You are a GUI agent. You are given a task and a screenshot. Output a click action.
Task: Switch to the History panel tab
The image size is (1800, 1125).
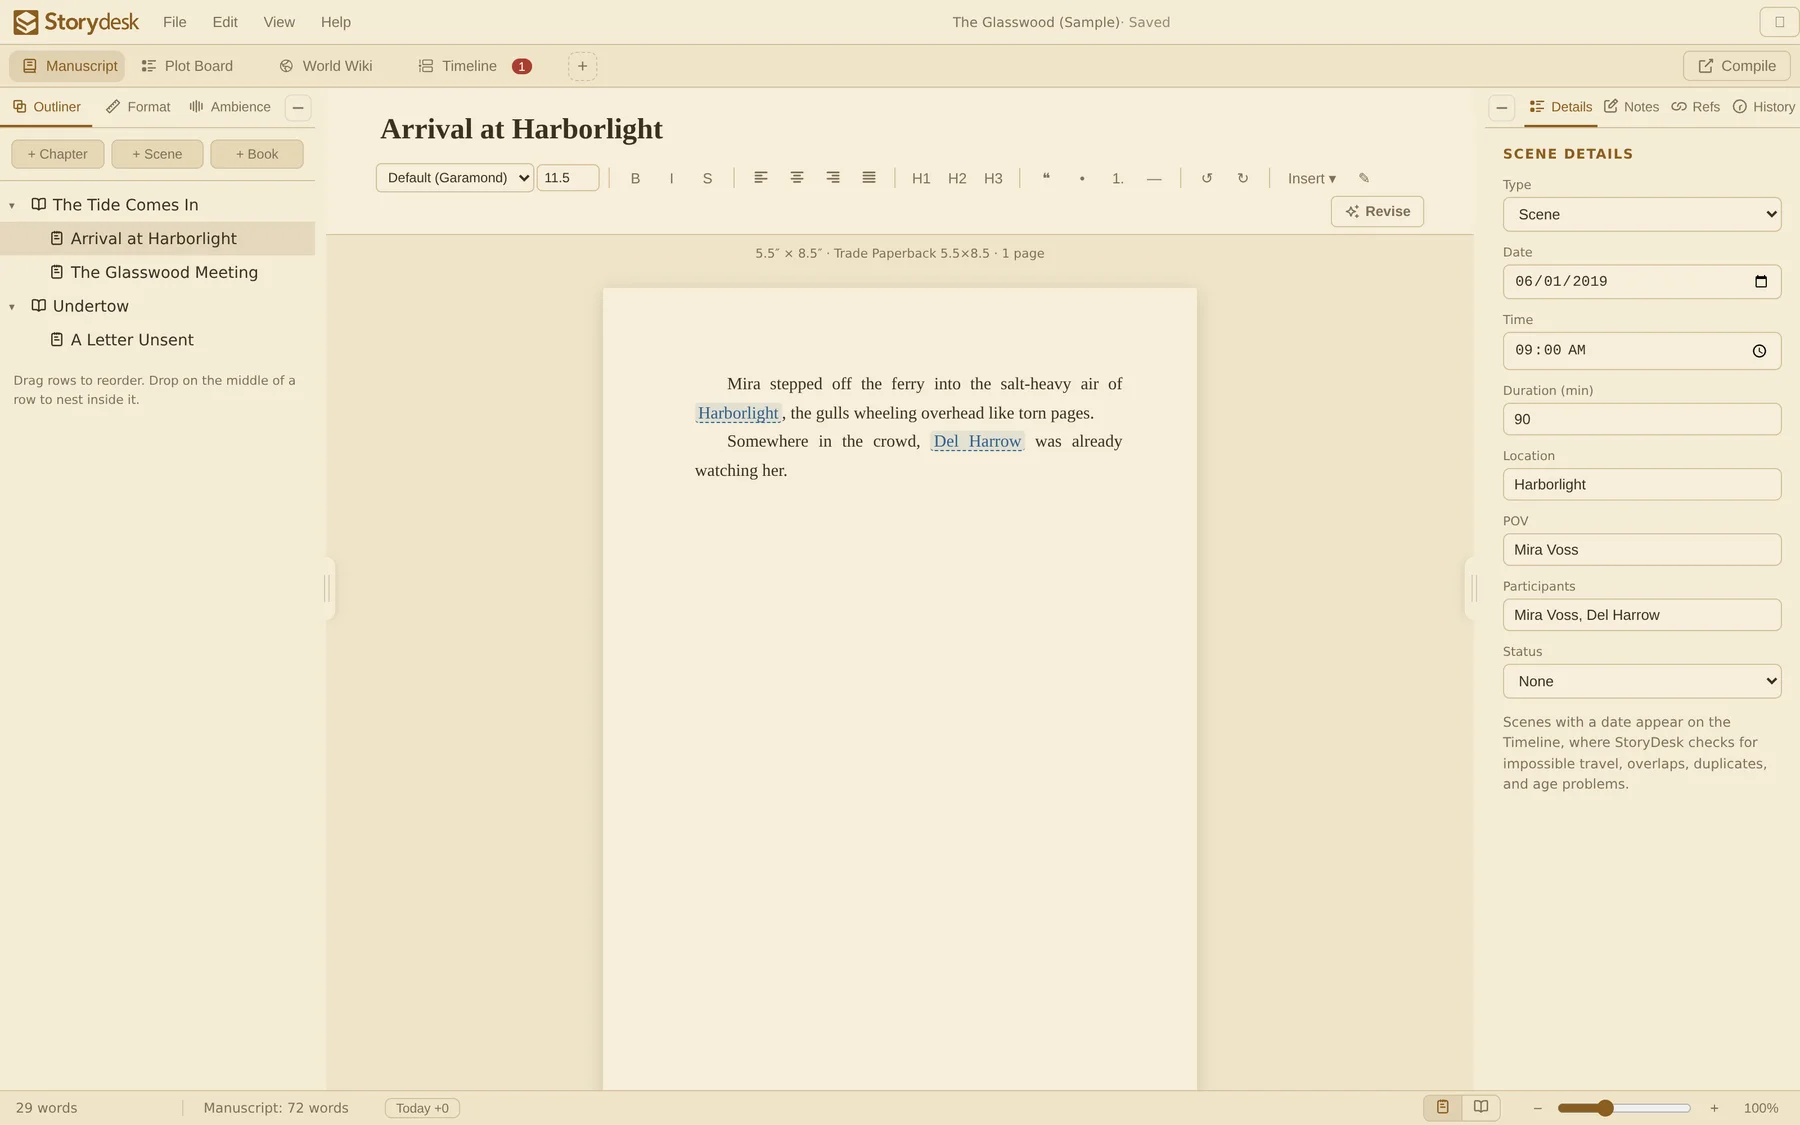click(x=1764, y=107)
